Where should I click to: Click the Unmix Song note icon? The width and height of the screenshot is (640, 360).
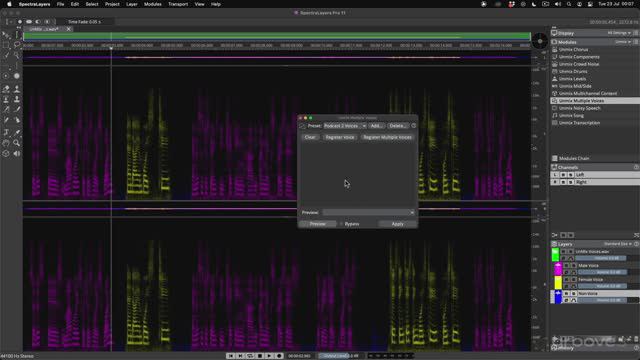(554, 116)
